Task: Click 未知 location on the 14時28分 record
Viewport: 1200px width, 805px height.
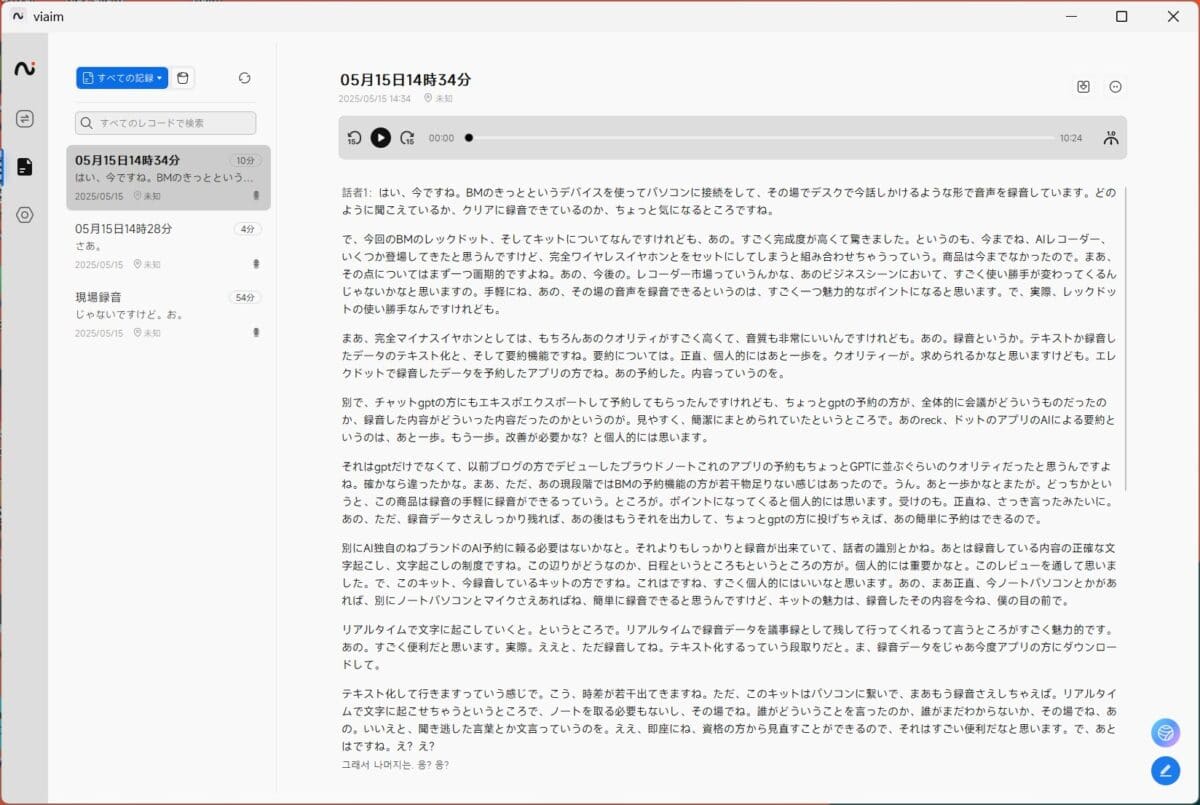Action: click(146, 265)
